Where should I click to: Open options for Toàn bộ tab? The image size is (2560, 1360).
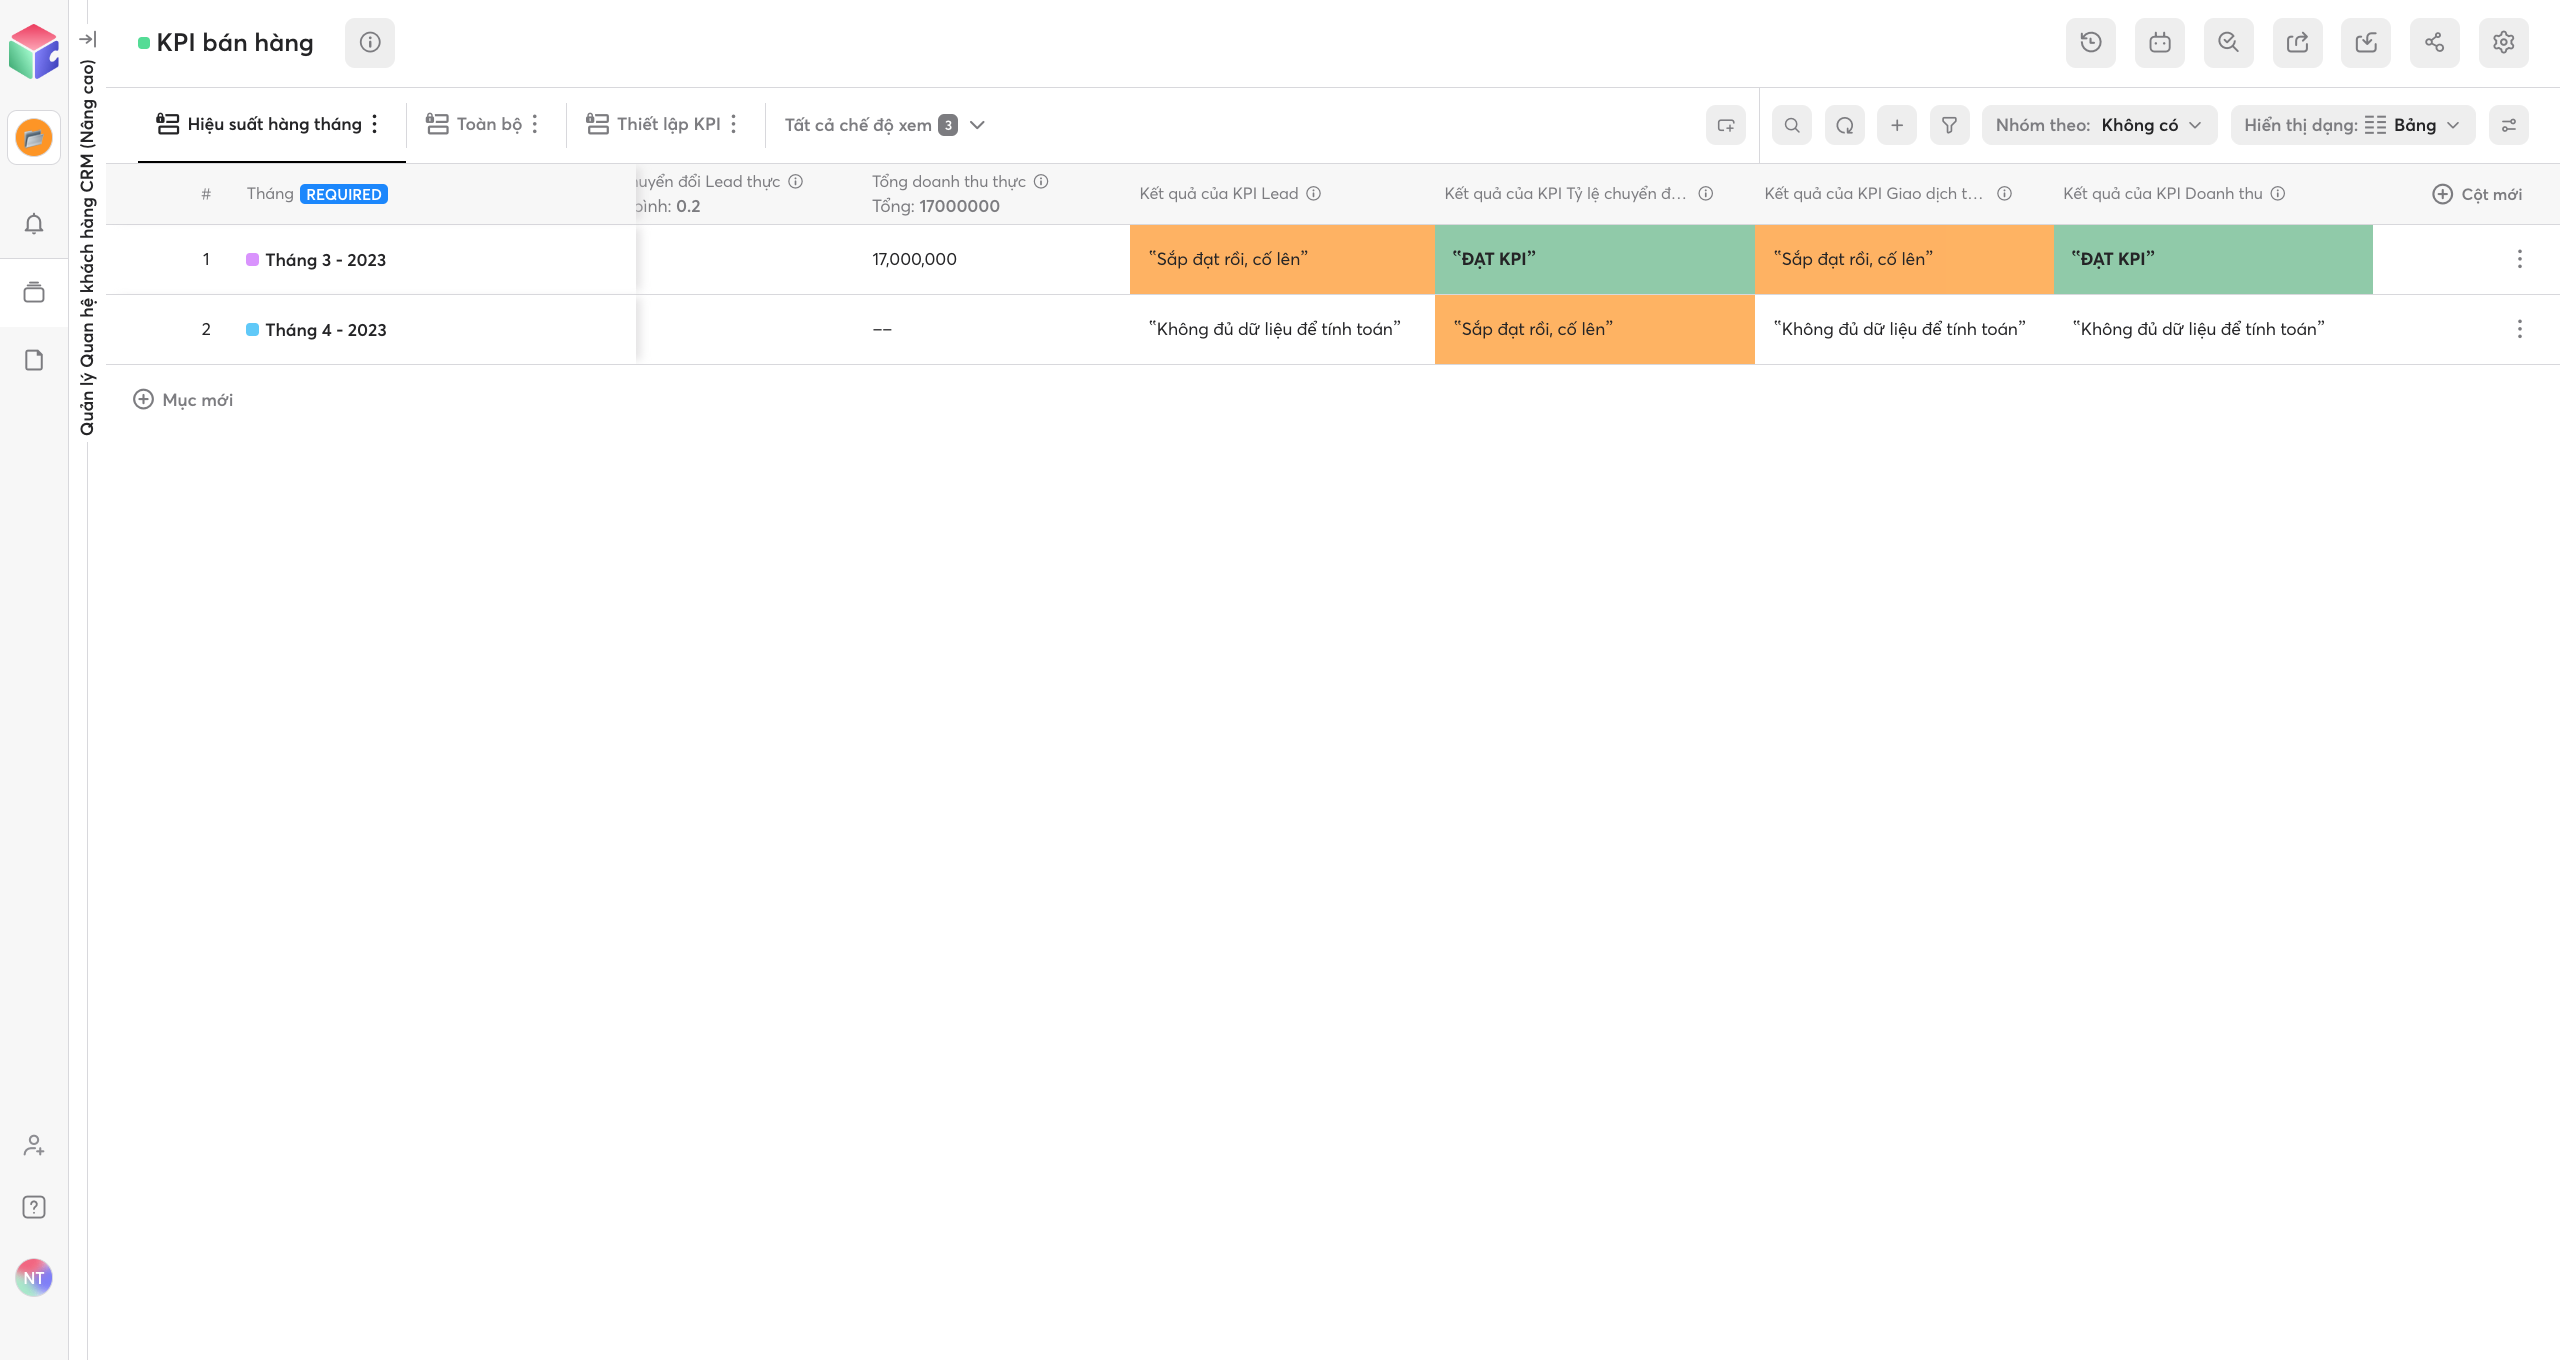[535, 124]
